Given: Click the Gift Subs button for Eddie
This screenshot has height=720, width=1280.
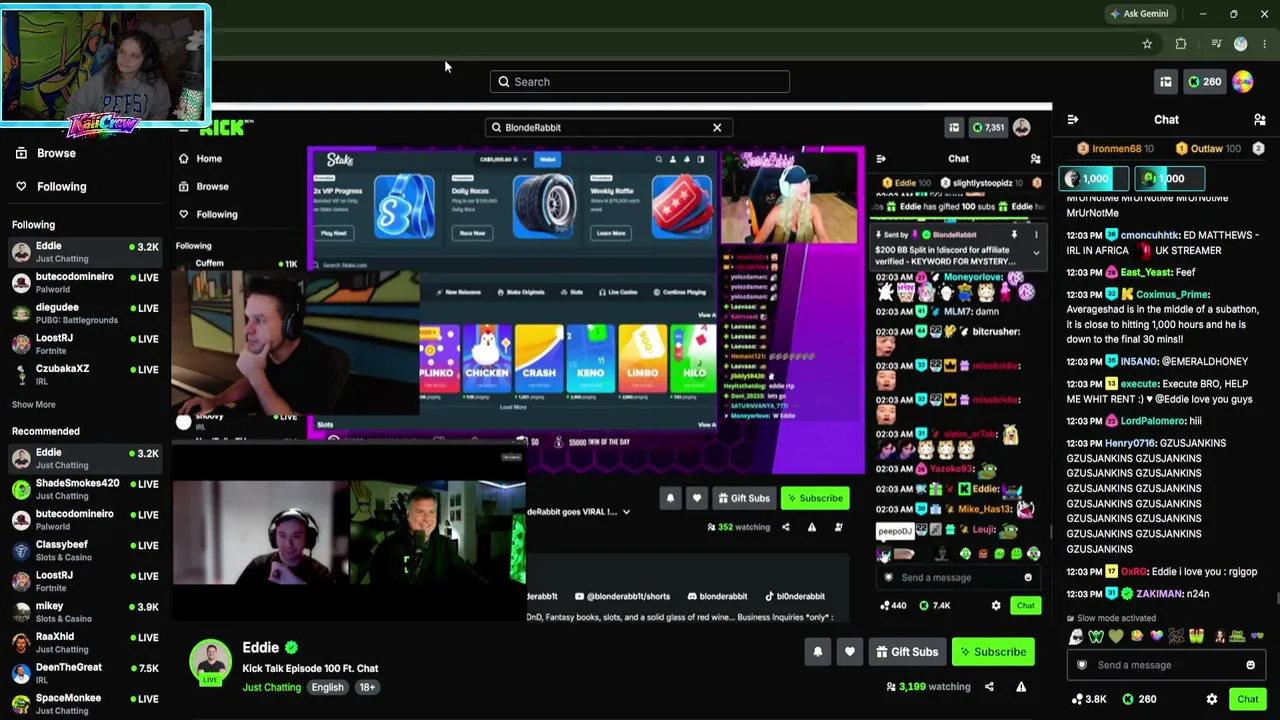Looking at the screenshot, I should pyautogui.click(x=907, y=652).
